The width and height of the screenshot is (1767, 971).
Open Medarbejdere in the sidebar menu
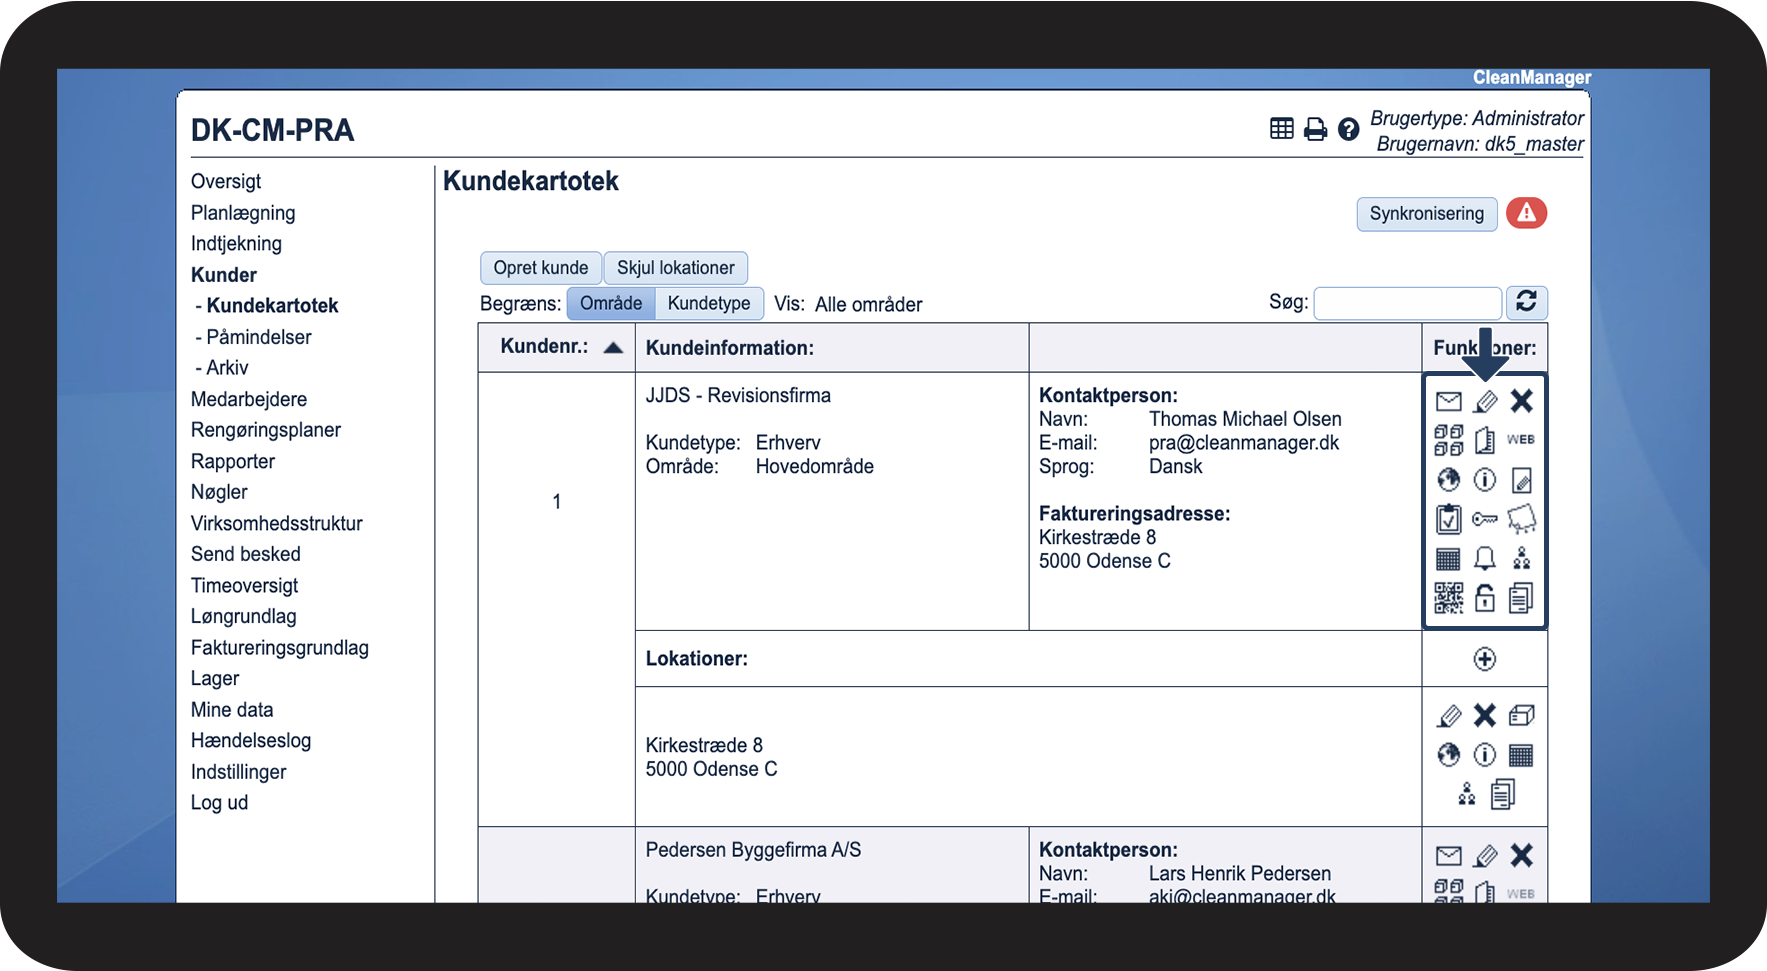(x=249, y=400)
